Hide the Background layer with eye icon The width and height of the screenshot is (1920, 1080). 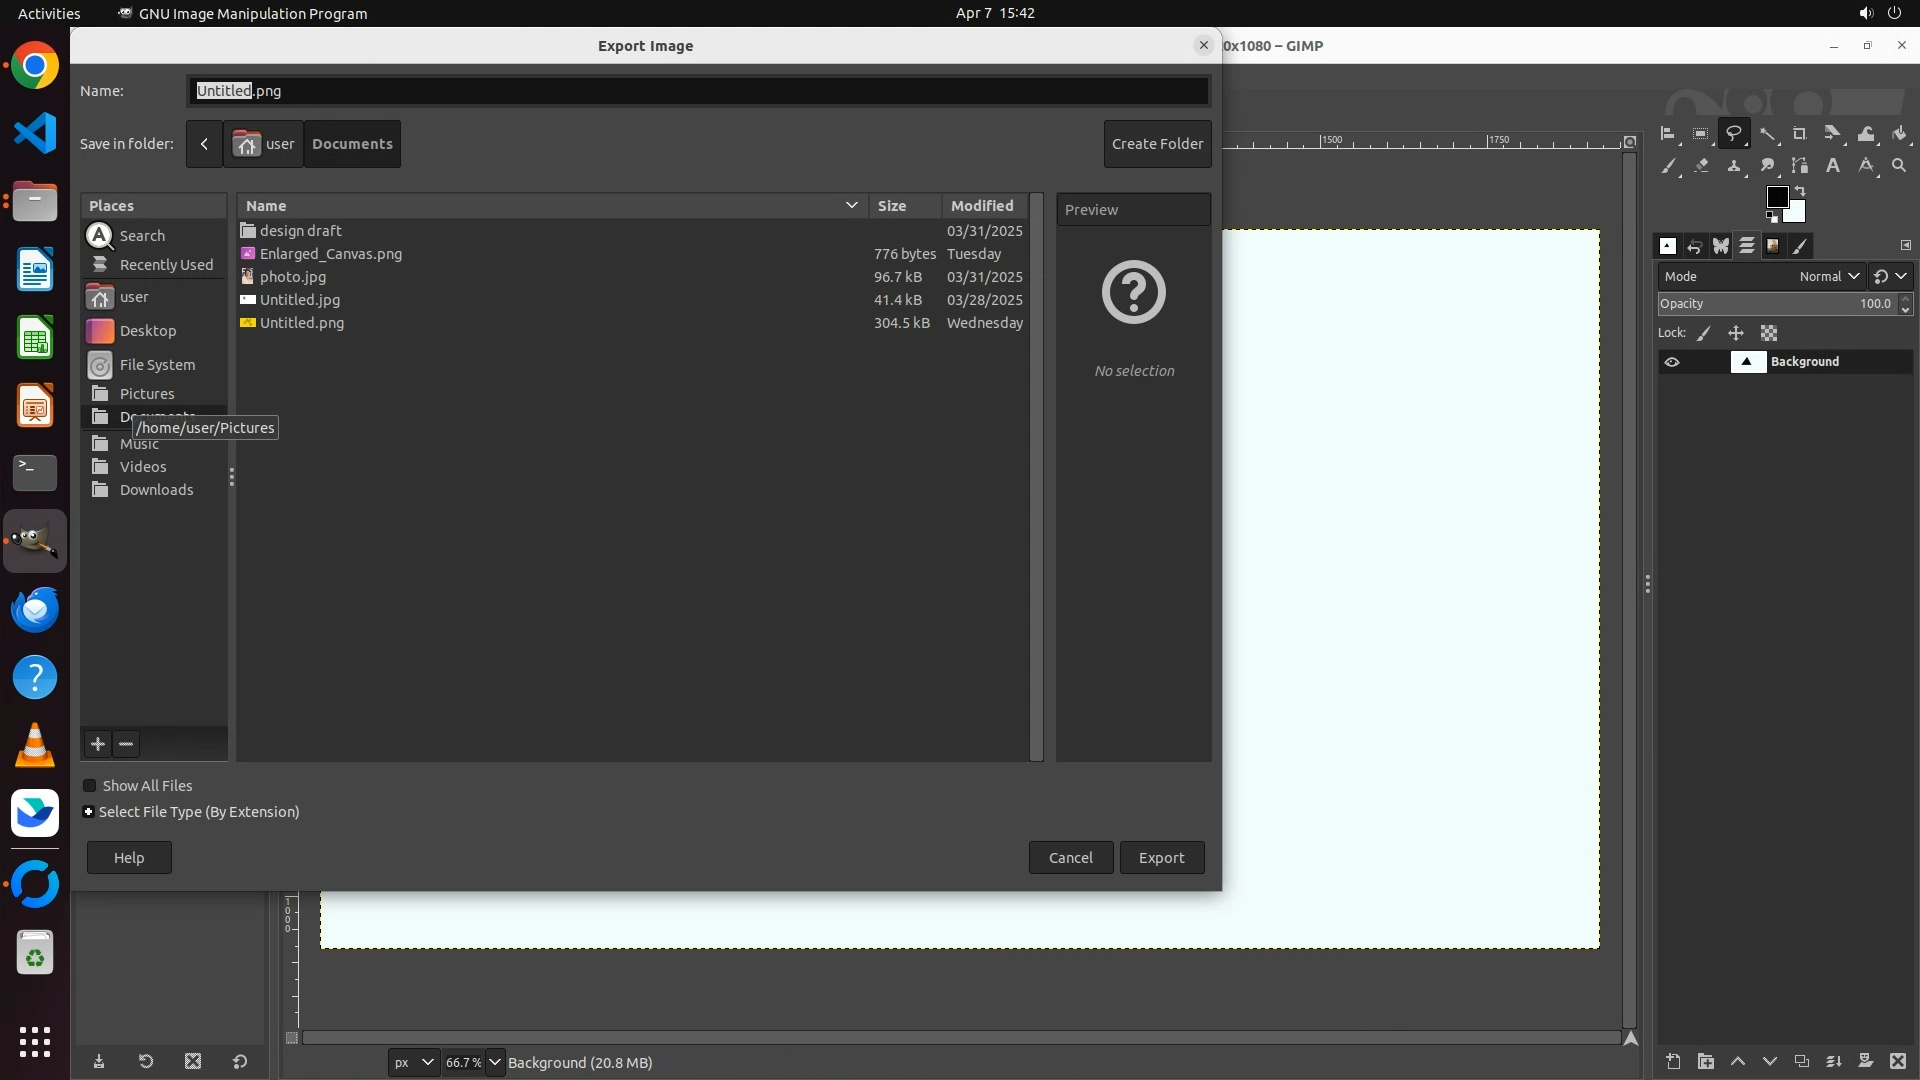click(1672, 362)
